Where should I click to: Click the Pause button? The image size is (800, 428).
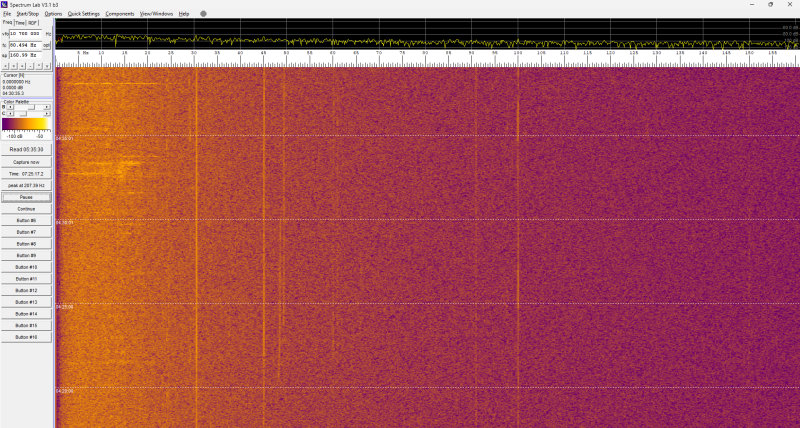(x=26, y=197)
